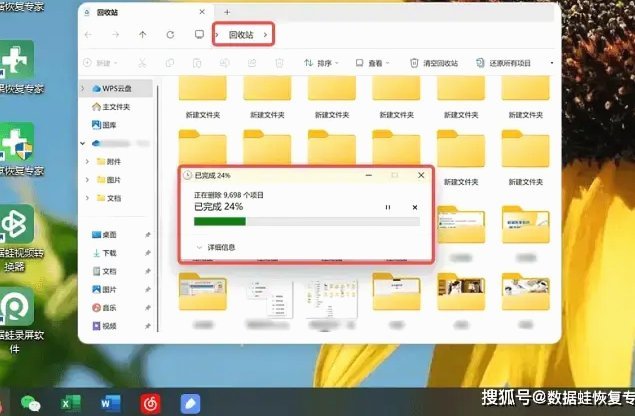The image size is (635, 416).
Task: Open 主文件夹 in sidebar
Action: [x=111, y=107]
